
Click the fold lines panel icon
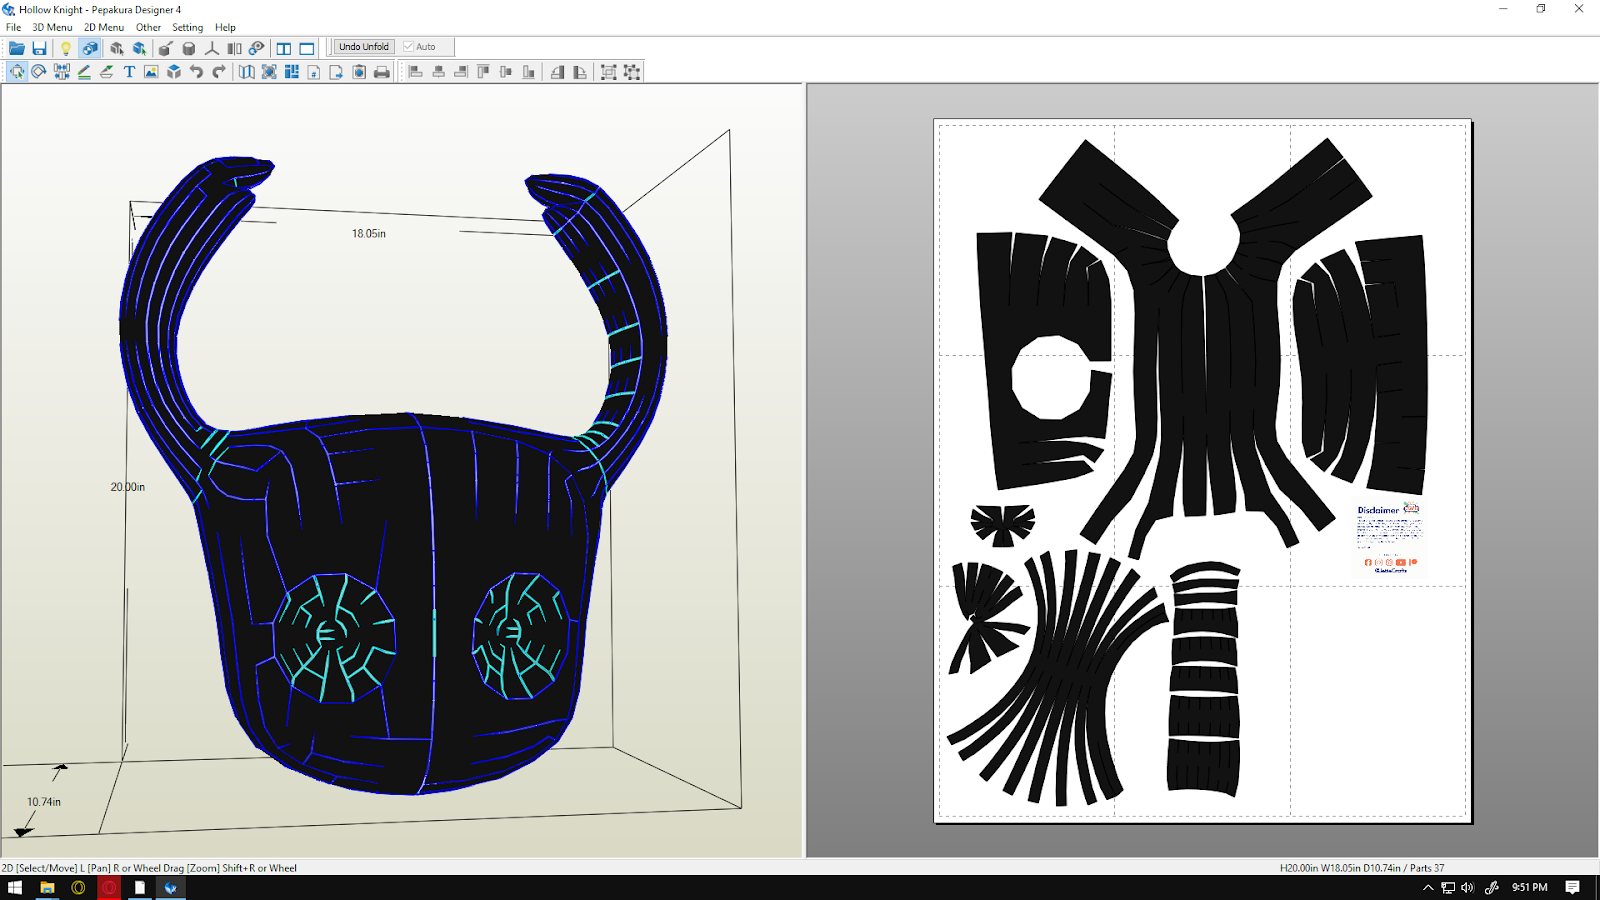coord(235,48)
